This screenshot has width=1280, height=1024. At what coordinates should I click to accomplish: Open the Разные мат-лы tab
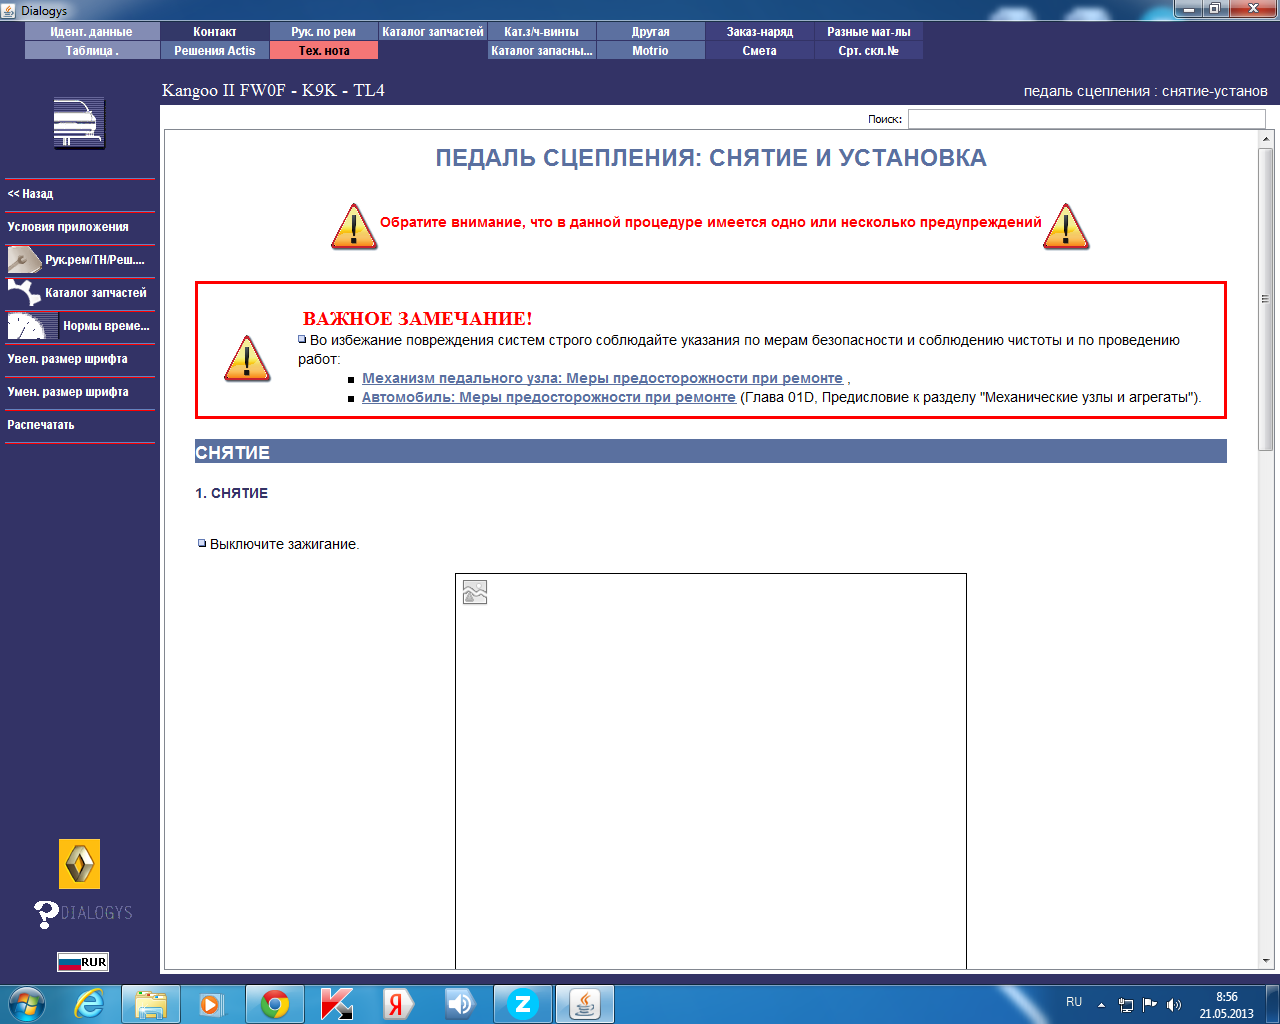click(x=869, y=32)
